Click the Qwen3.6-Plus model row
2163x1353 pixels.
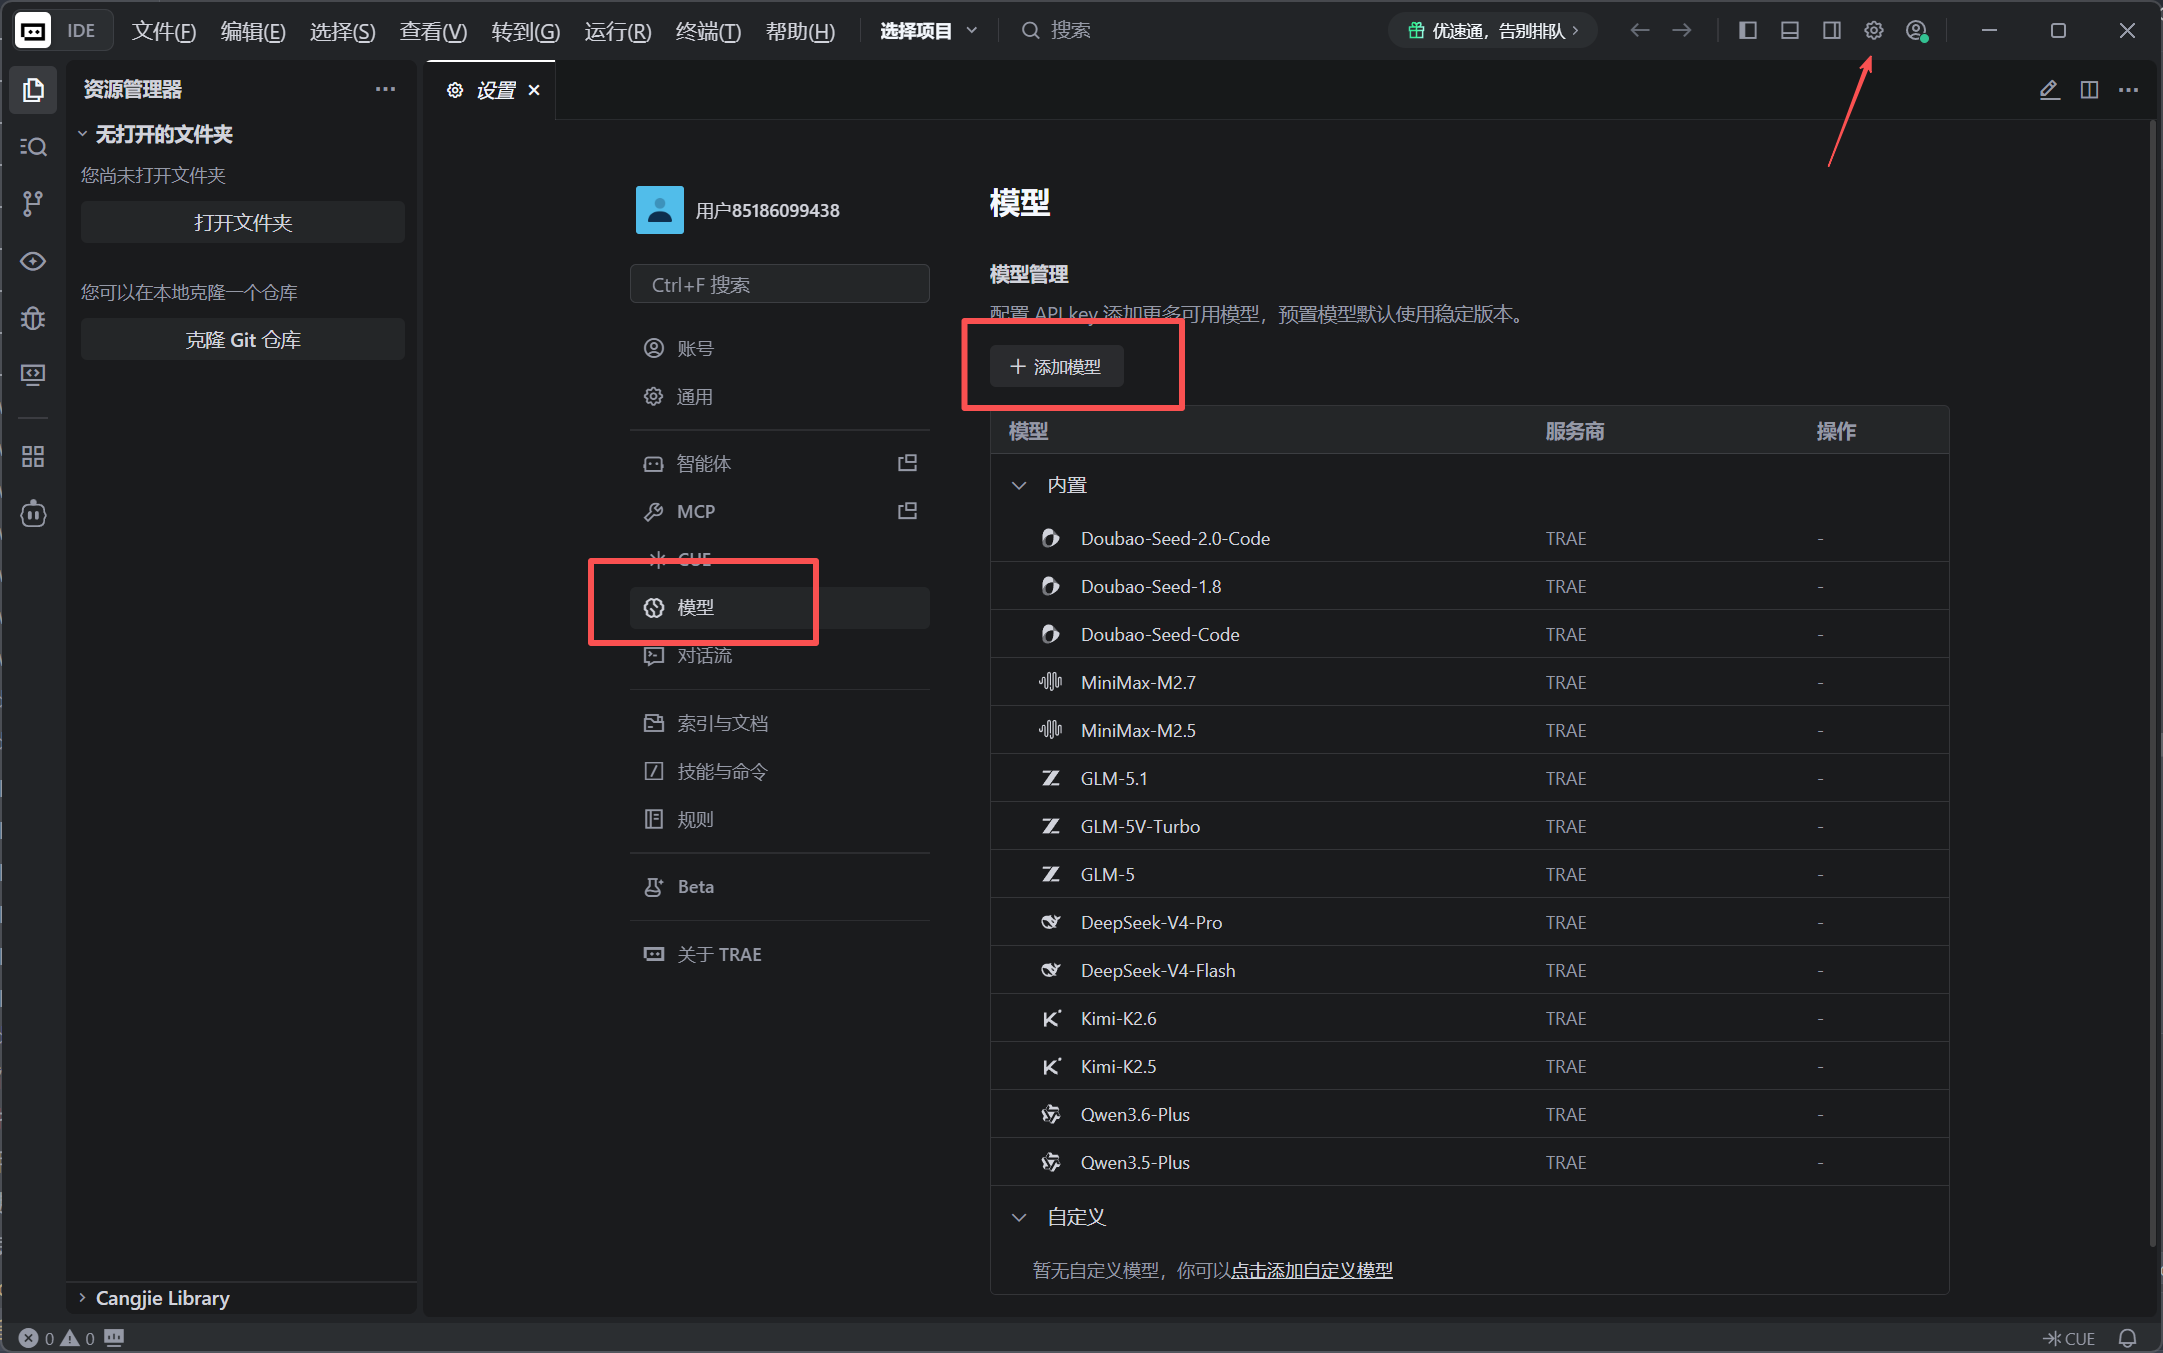1469,1114
